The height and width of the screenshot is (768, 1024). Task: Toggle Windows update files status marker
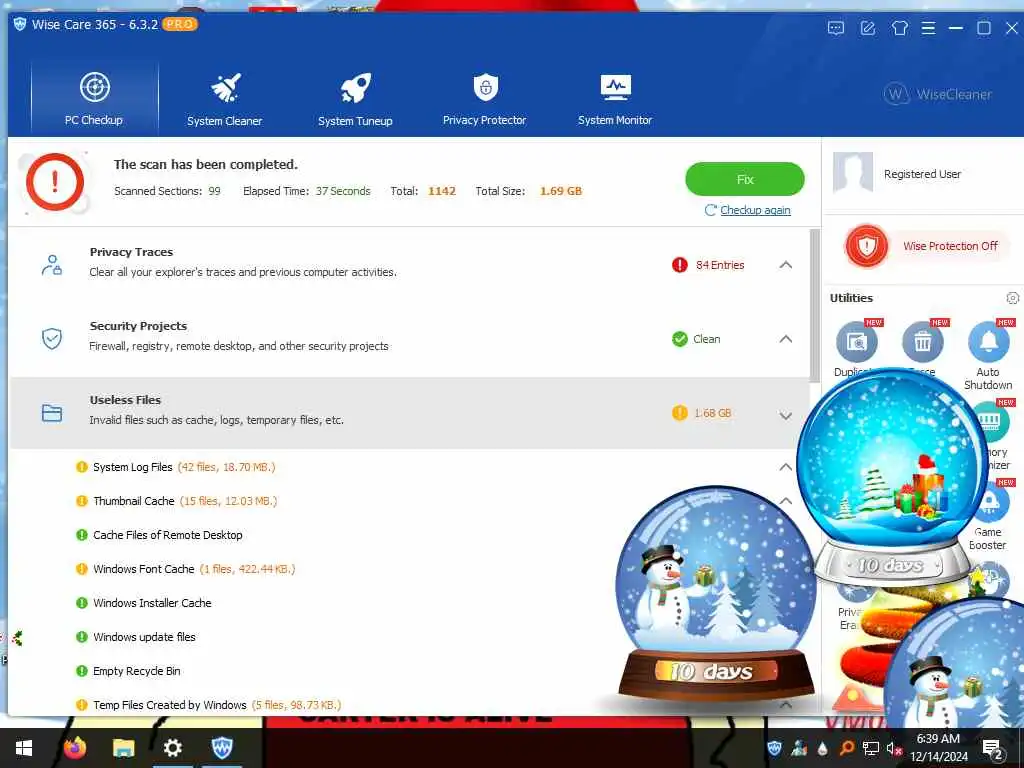pyautogui.click(x=82, y=637)
